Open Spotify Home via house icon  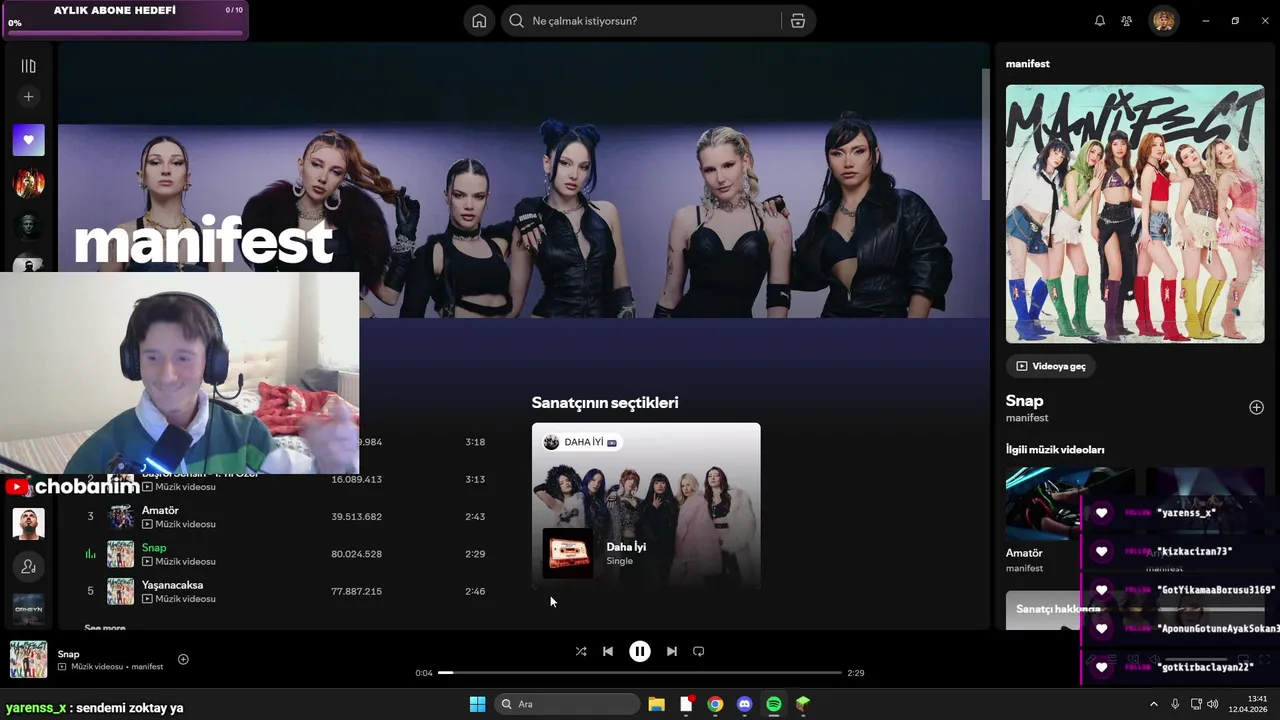point(479,21)
